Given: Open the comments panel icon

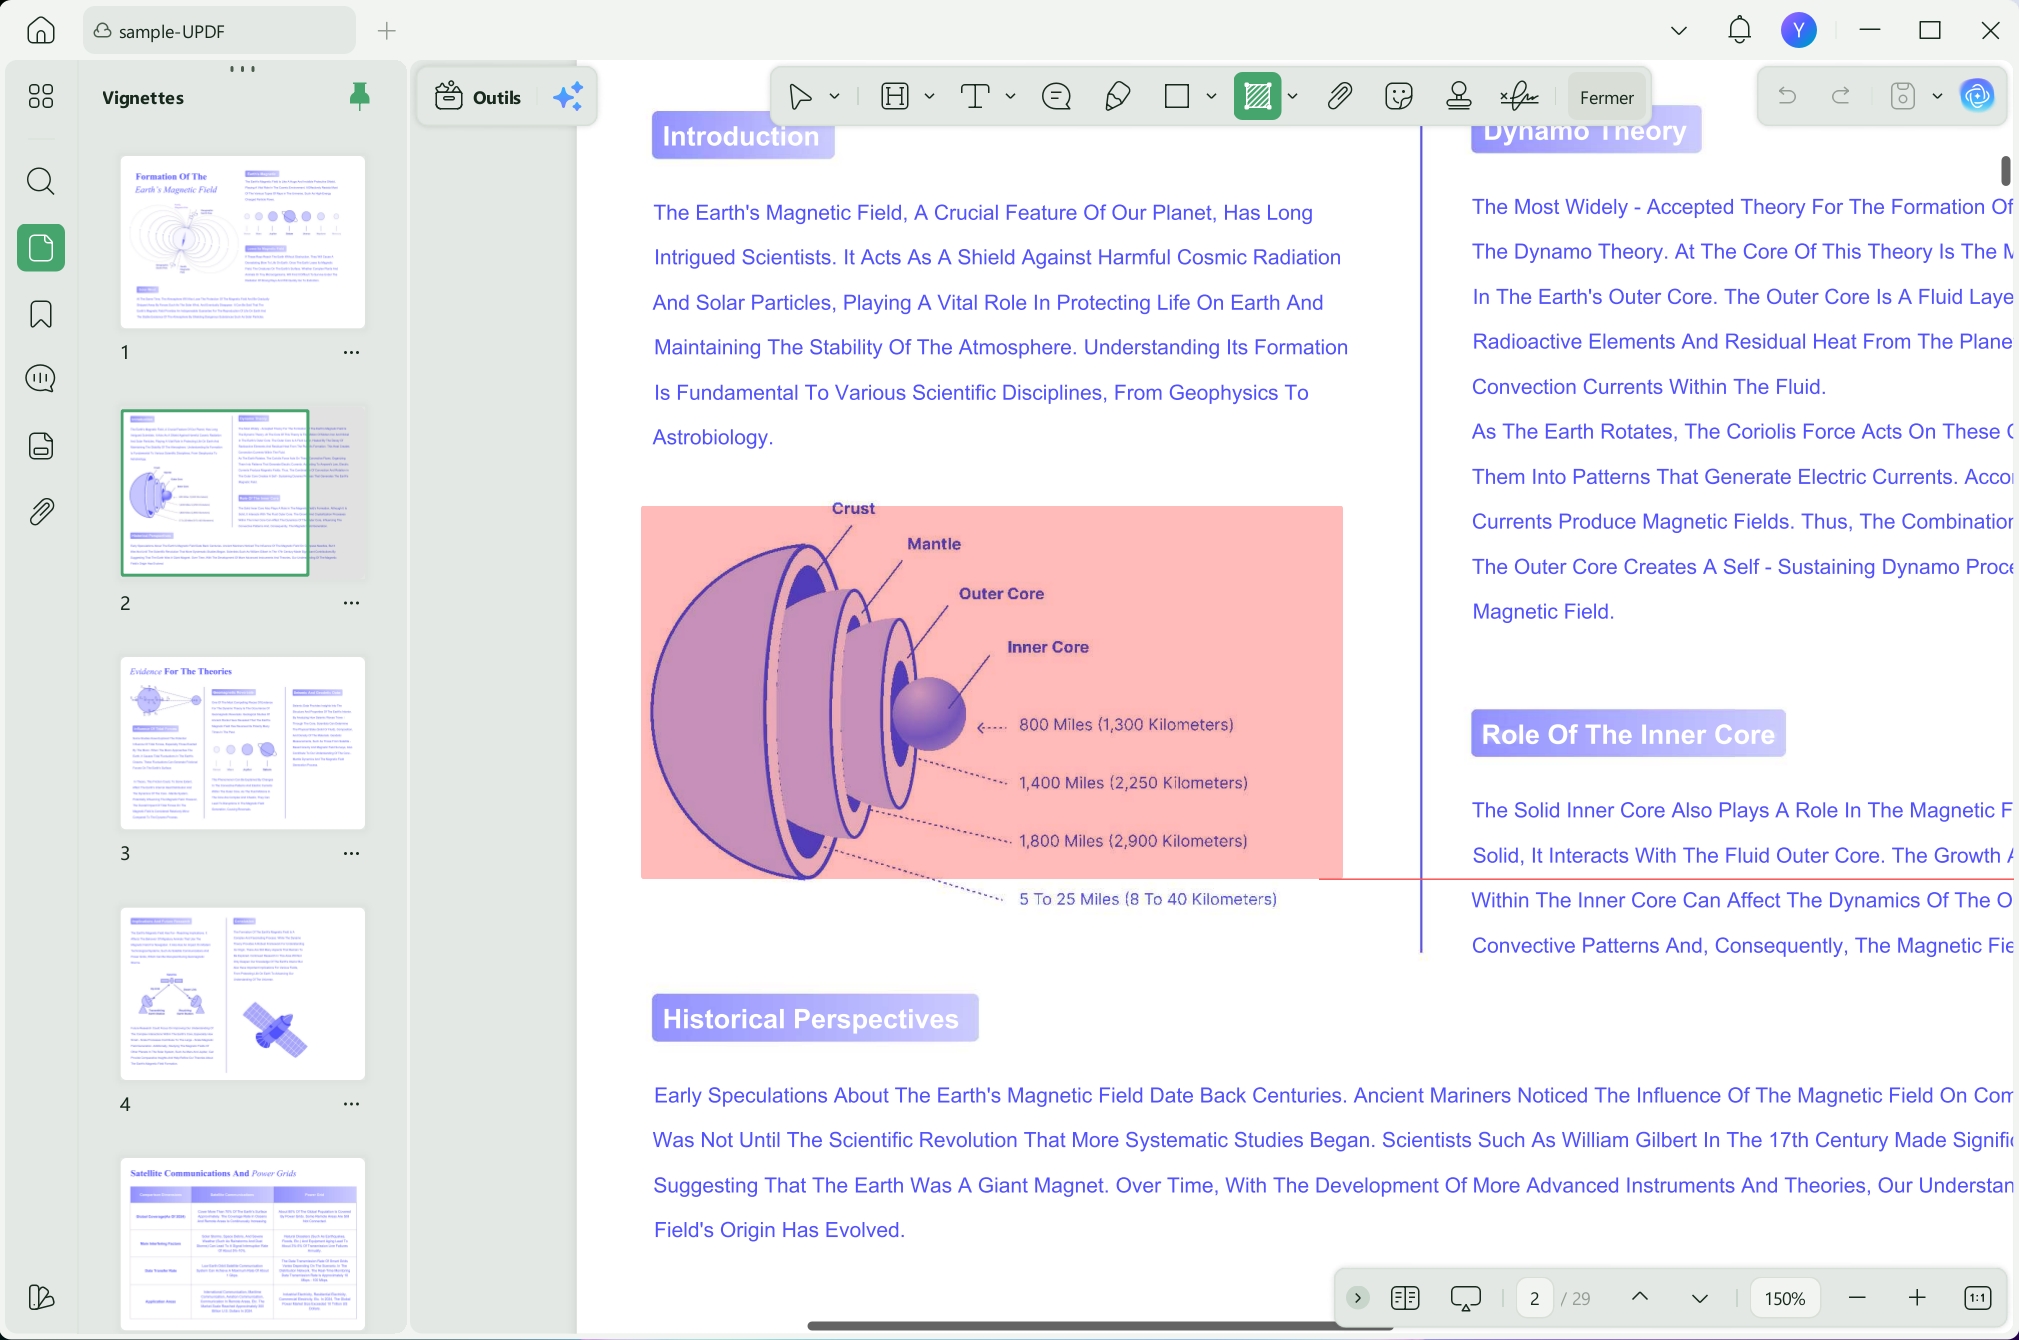Looking at the screenshot, I should (41, 379).
